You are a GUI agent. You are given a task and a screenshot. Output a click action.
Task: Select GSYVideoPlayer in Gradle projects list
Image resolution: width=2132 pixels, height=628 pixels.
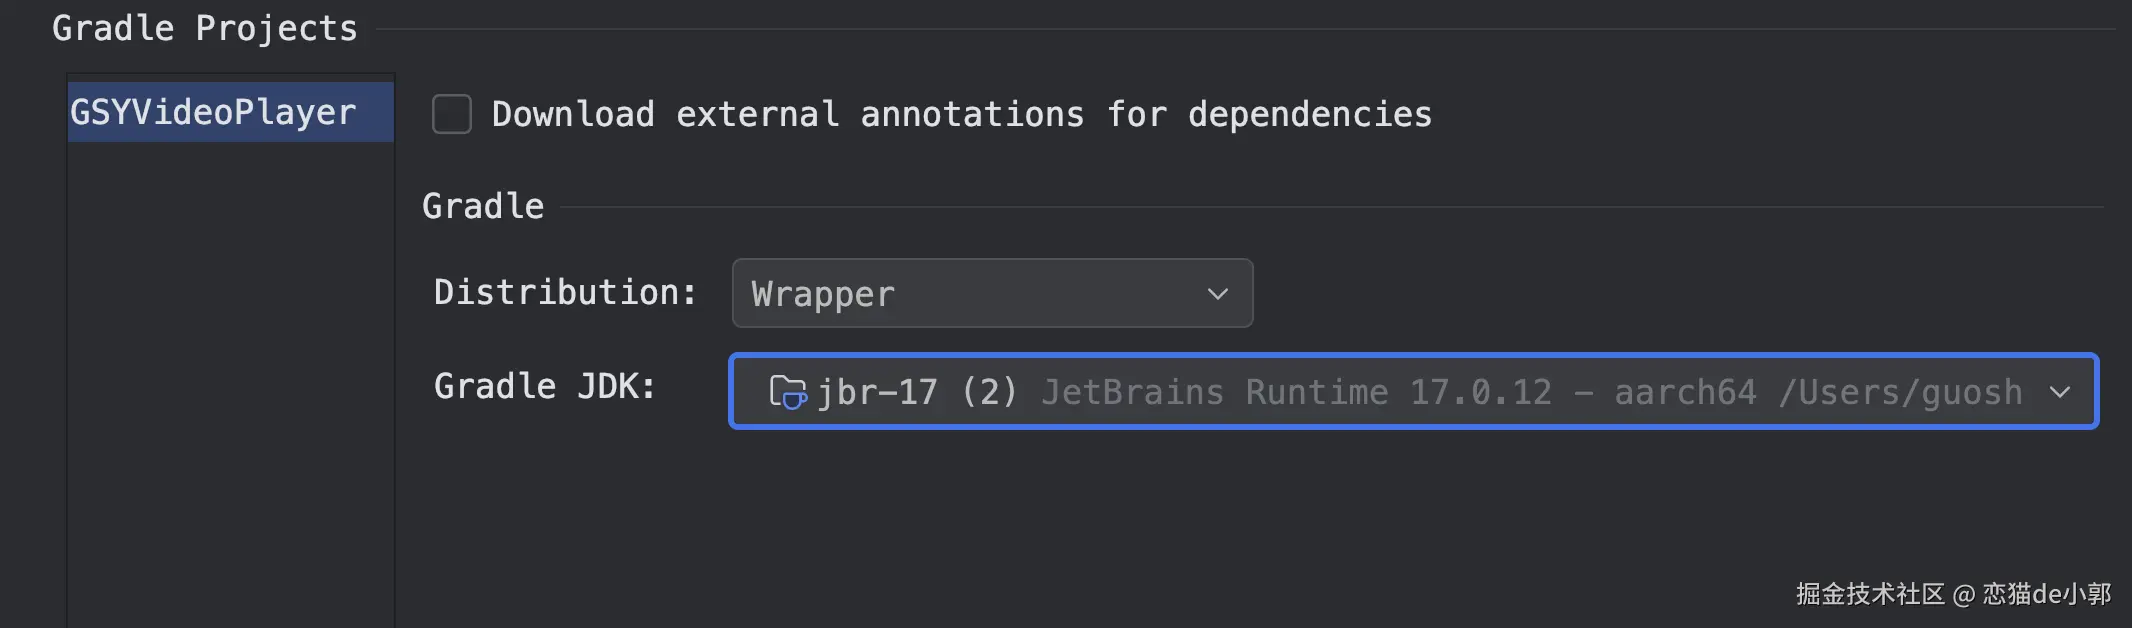tap(231, 112)
